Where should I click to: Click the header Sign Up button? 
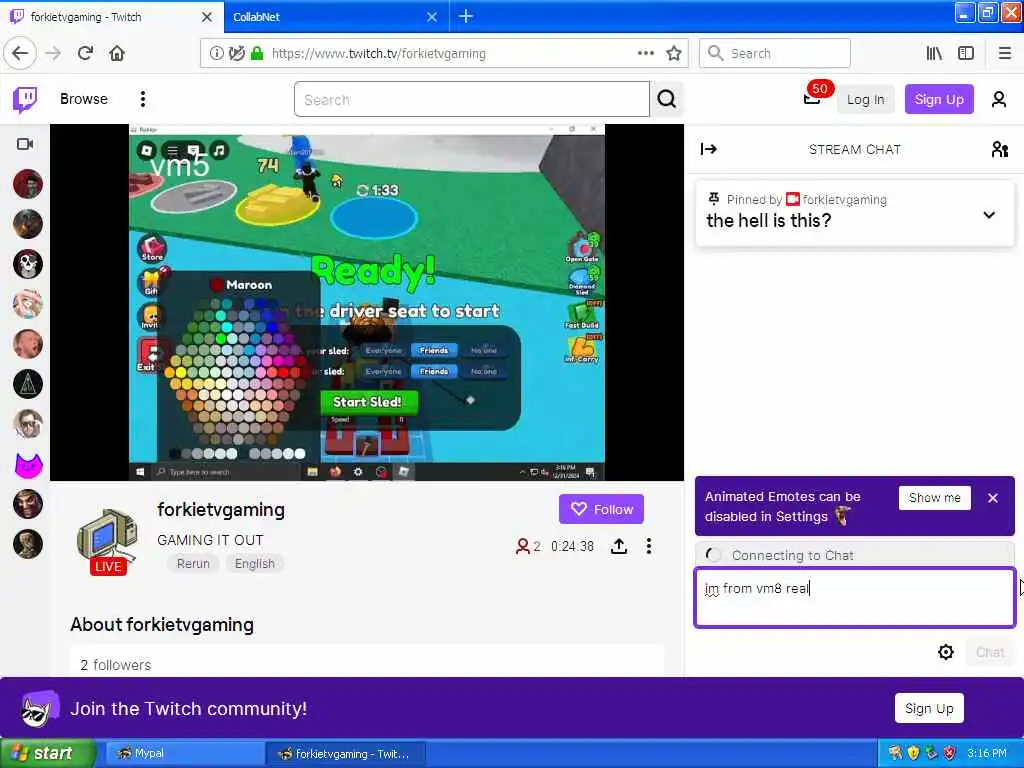pos(938,99)
